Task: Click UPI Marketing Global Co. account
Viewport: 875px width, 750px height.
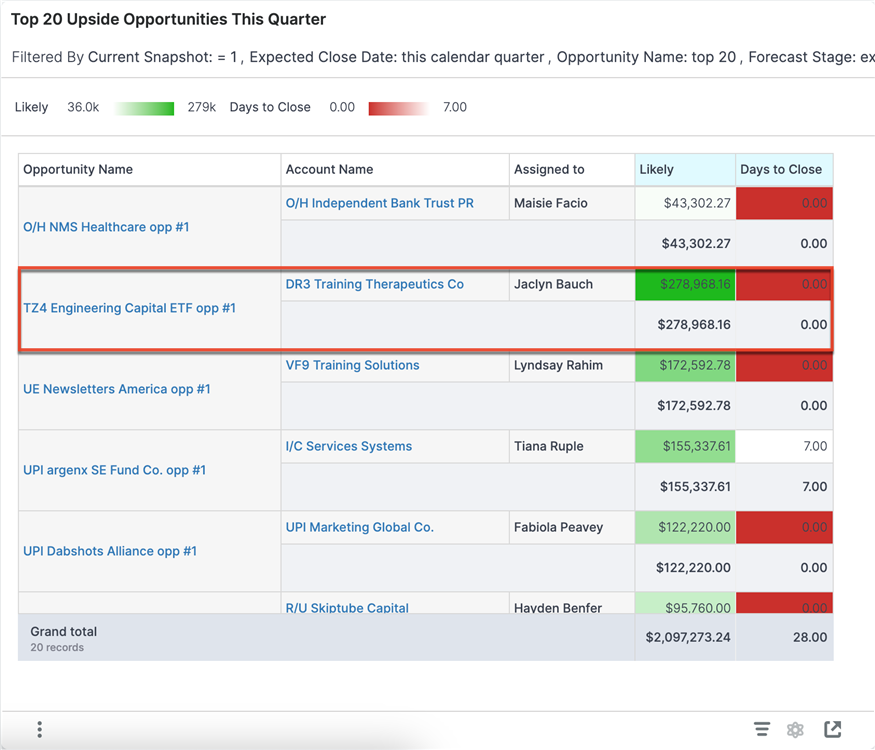Action: point(359,527)
